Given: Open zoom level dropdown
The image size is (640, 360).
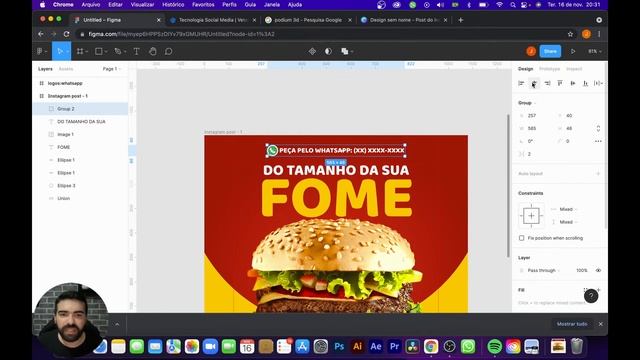Looking at the screenshot, I should [x=595, y=51].
